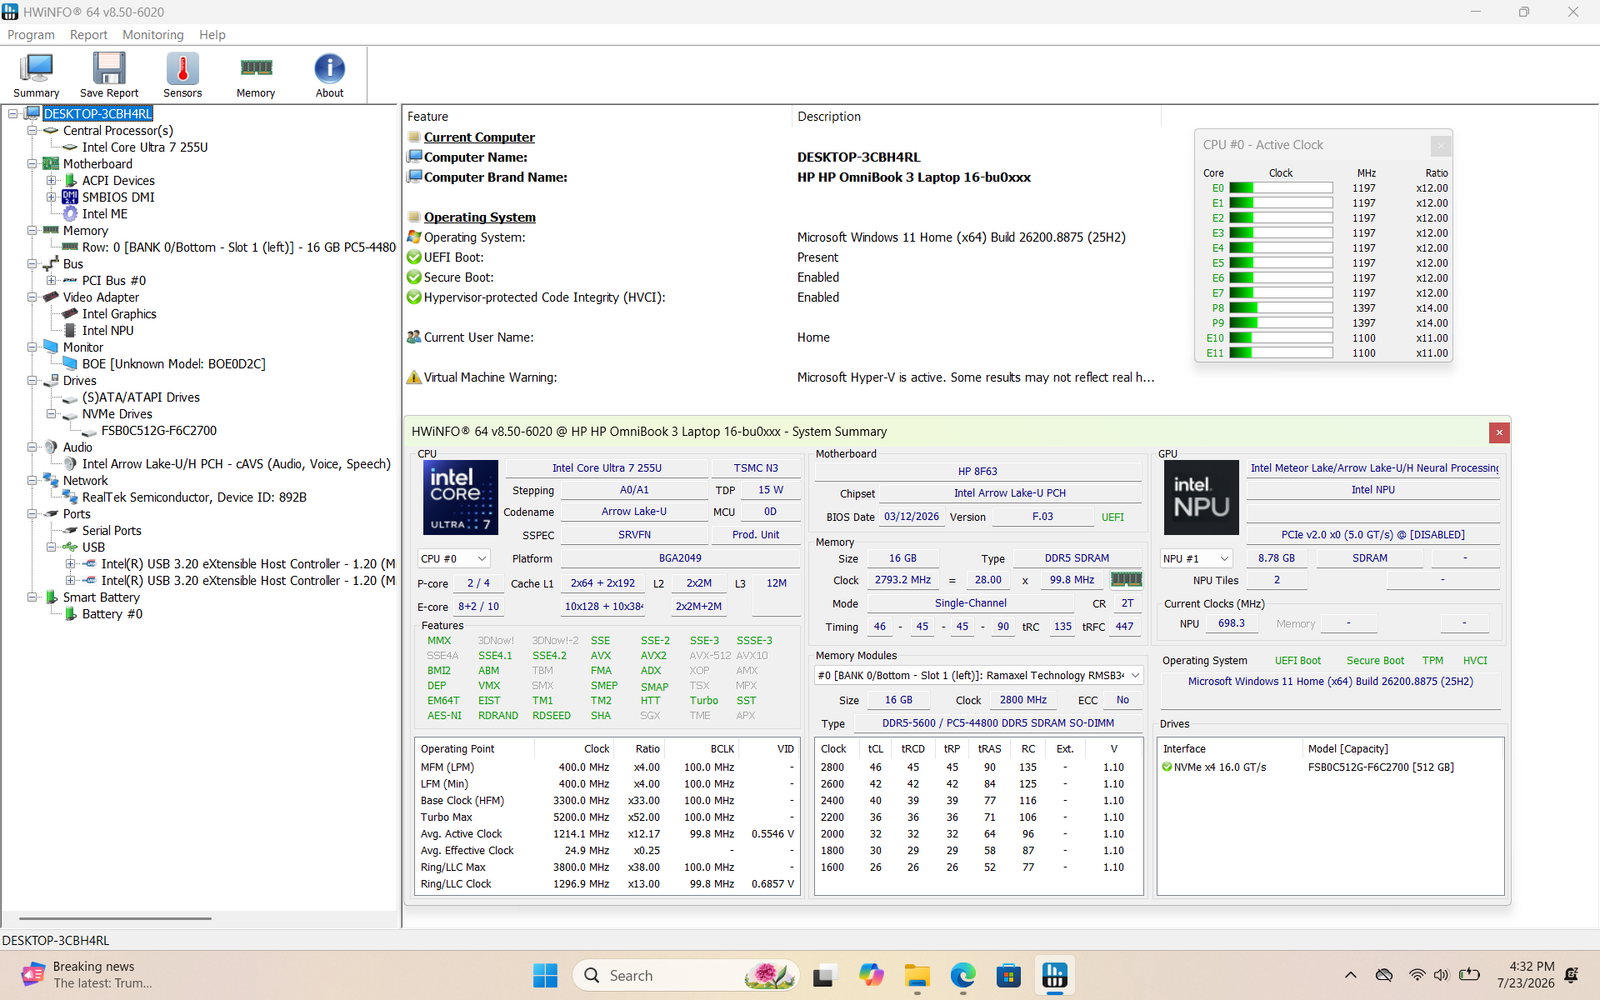Open the Help menu
This screenshot has width=1600, height=1000.
(212, 35)
